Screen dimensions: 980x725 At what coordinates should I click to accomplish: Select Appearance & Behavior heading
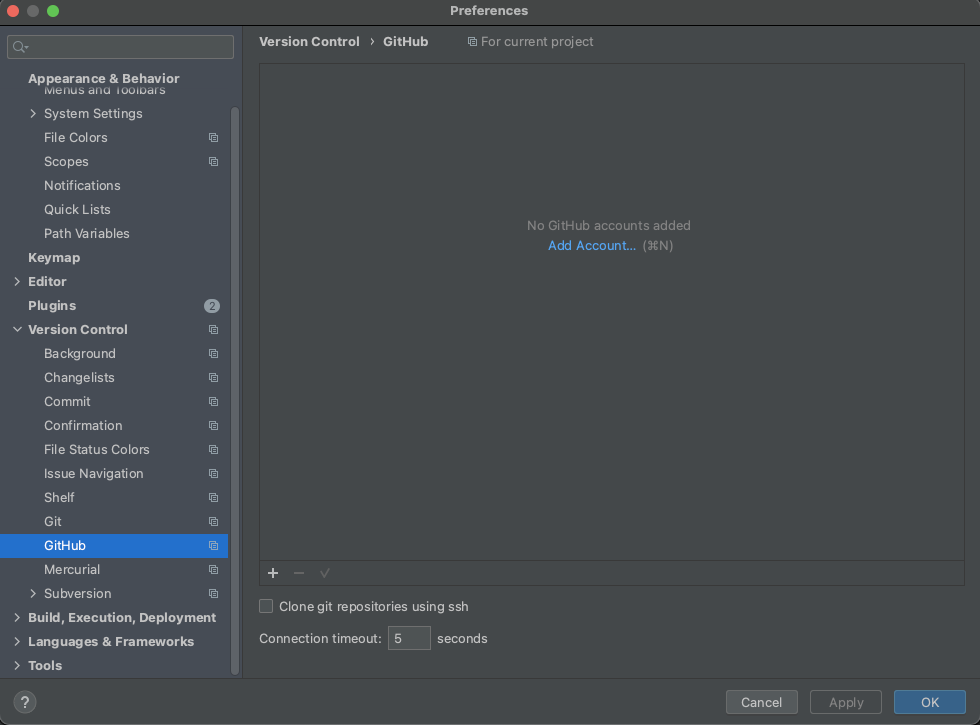point(104,79)
